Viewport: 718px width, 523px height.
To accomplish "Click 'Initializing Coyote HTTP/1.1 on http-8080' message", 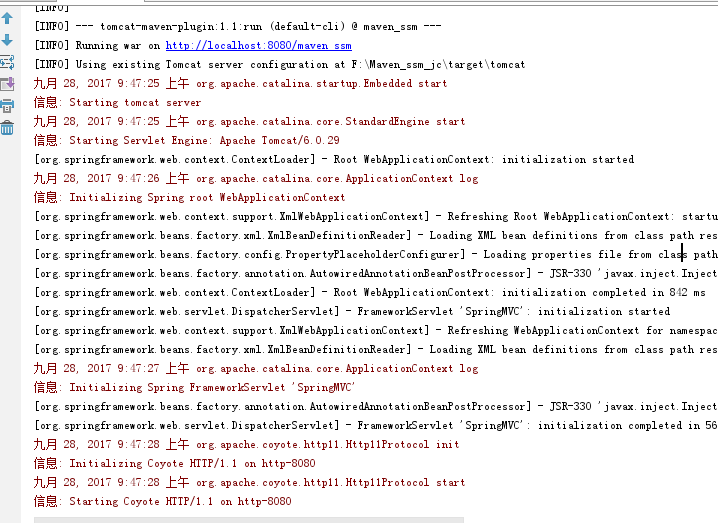I will (x=174, y=463).
